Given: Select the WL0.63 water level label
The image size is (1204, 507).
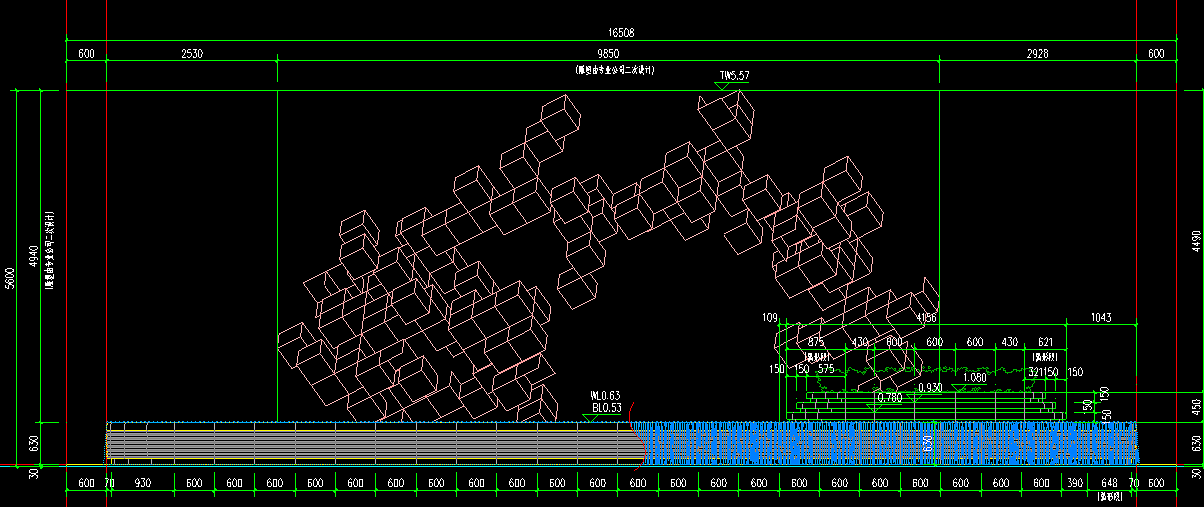Looking at the screenshot, I should (x=605, y=396).
